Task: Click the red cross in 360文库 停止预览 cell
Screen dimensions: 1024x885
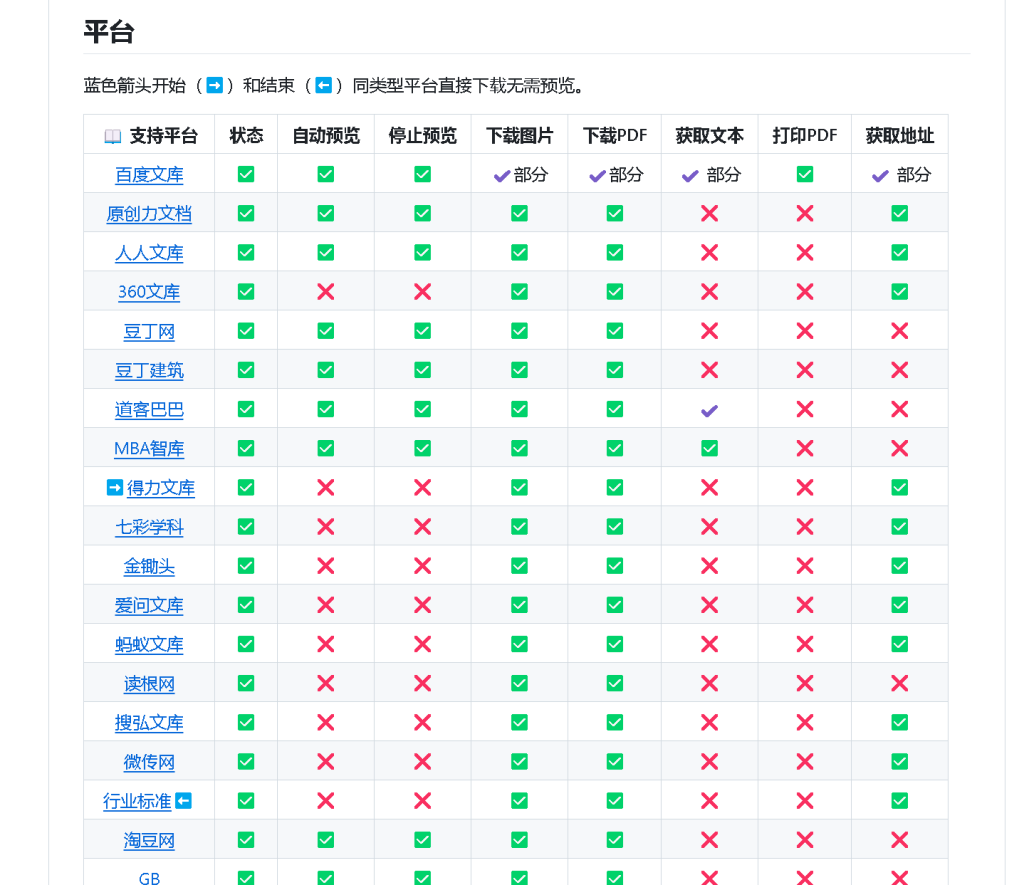Action: tap(423, 292)
